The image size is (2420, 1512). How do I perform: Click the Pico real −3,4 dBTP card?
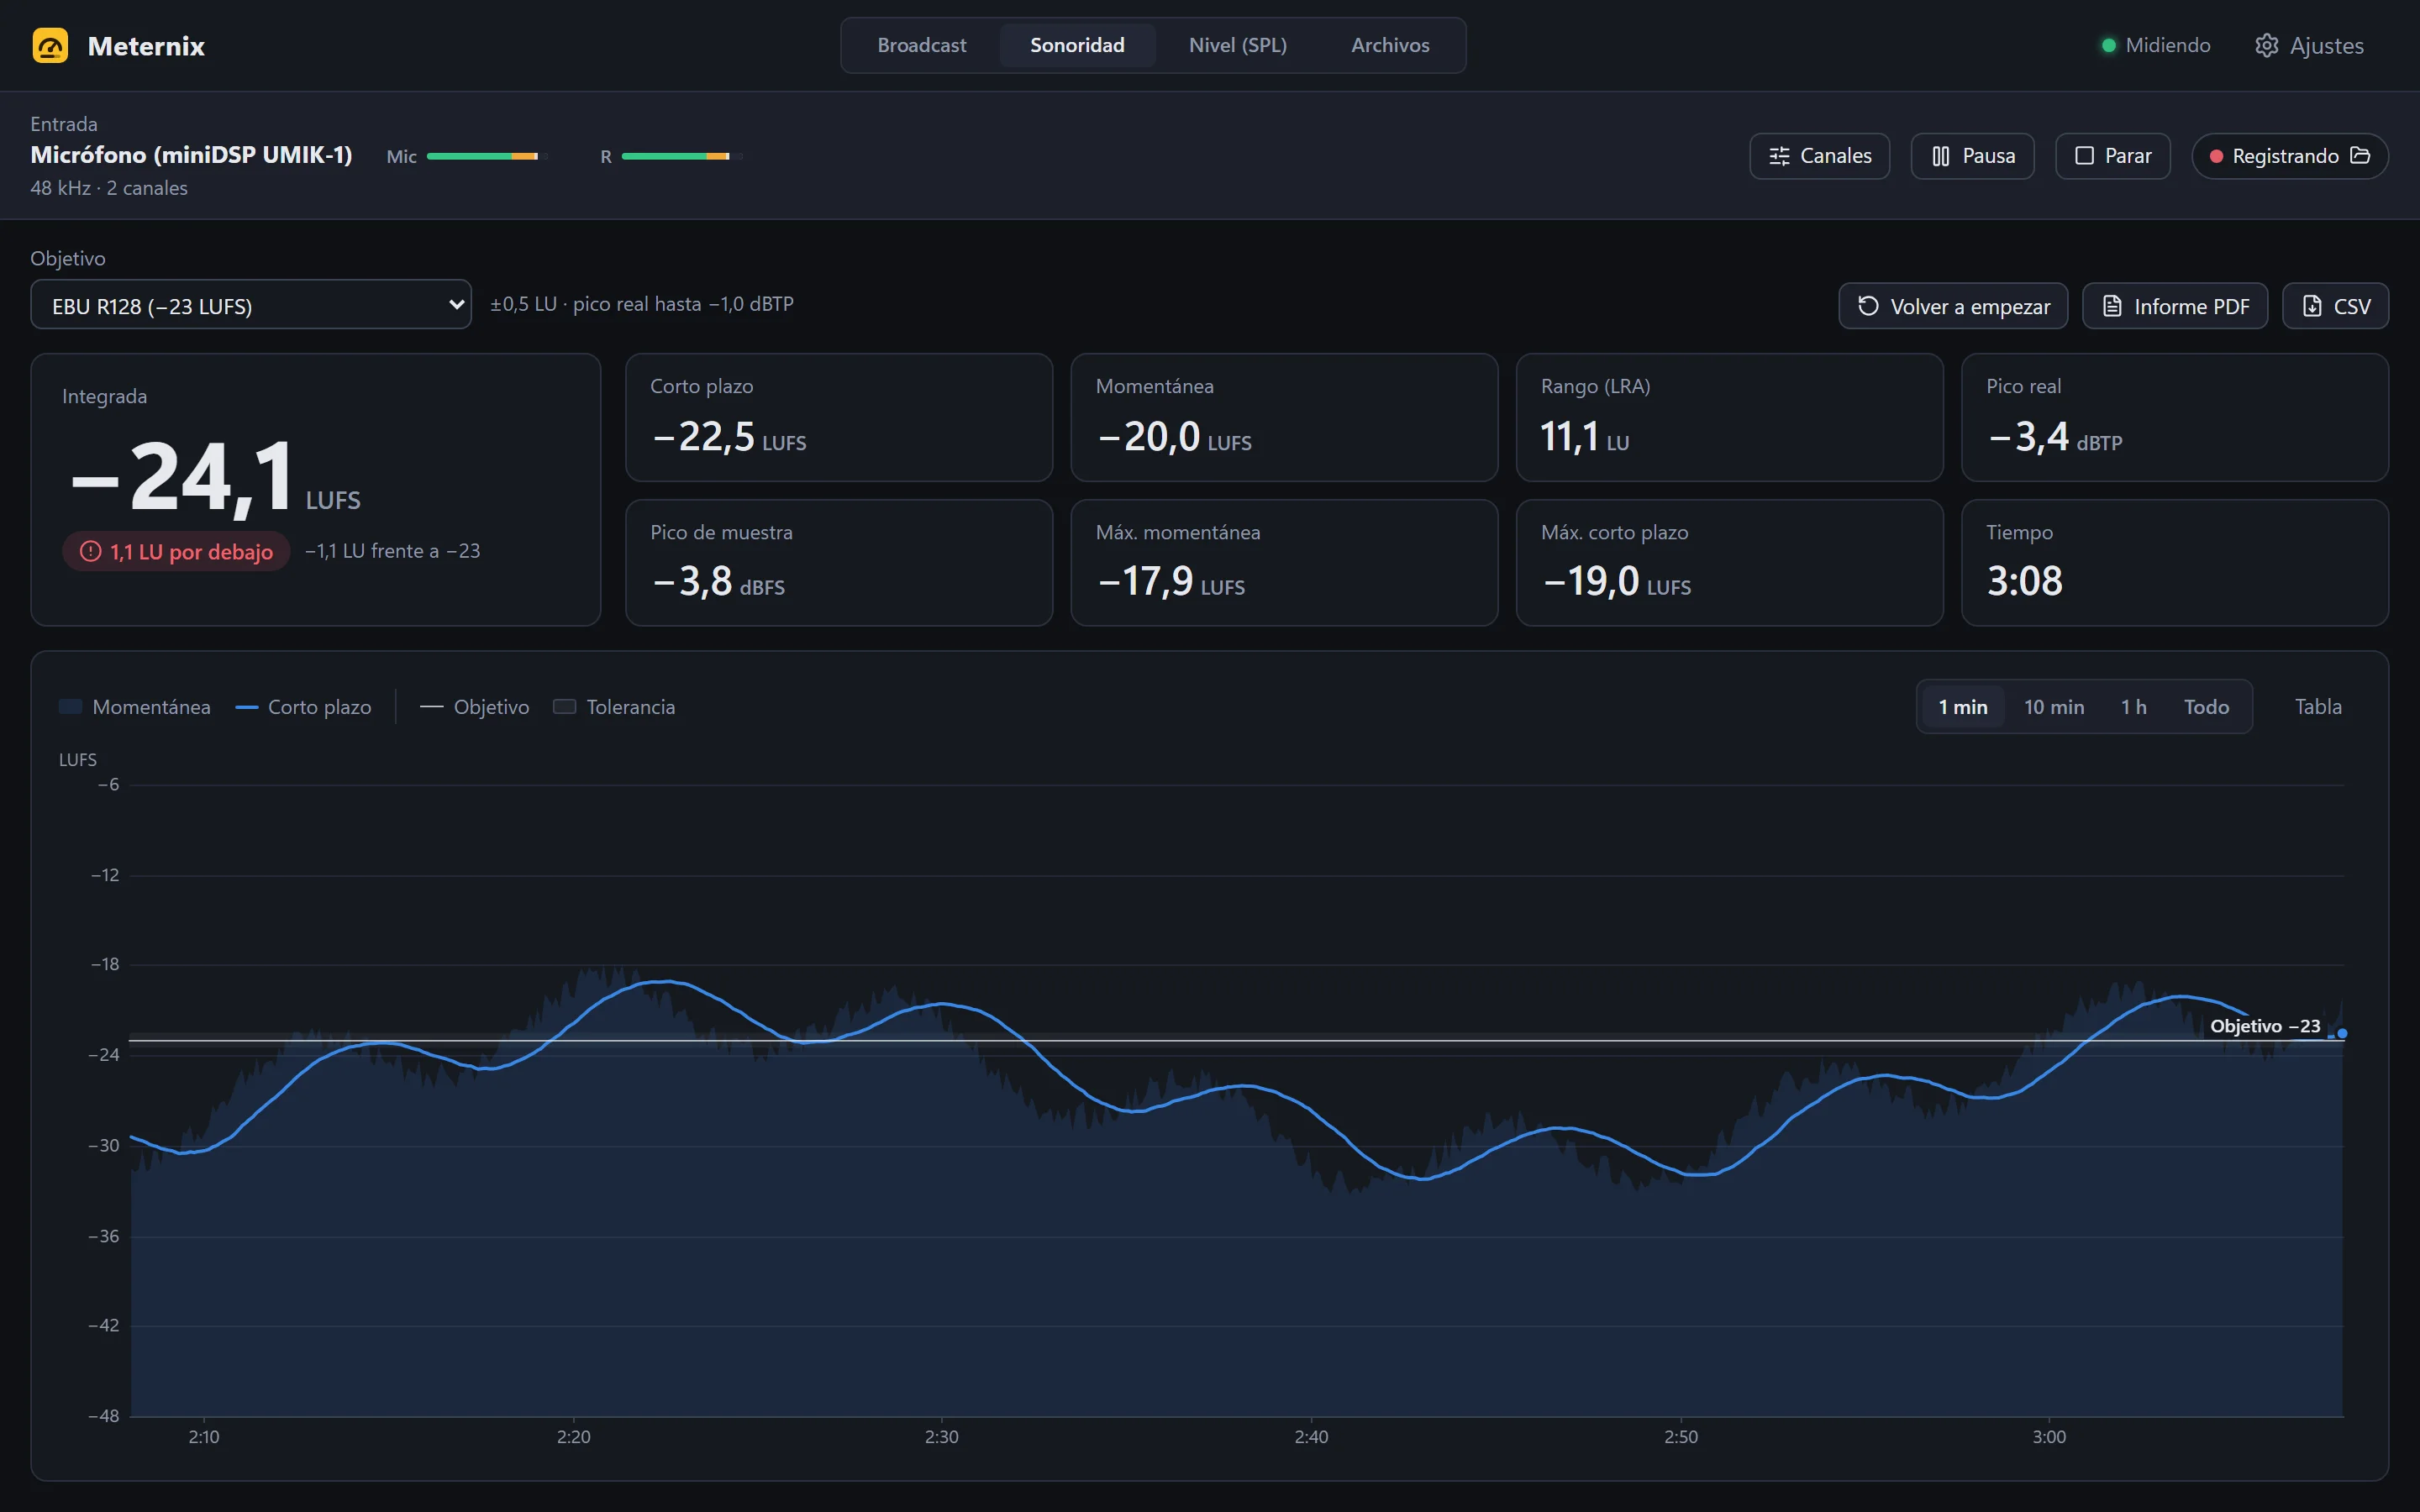pyautogui.click(x=2175, y=417)
